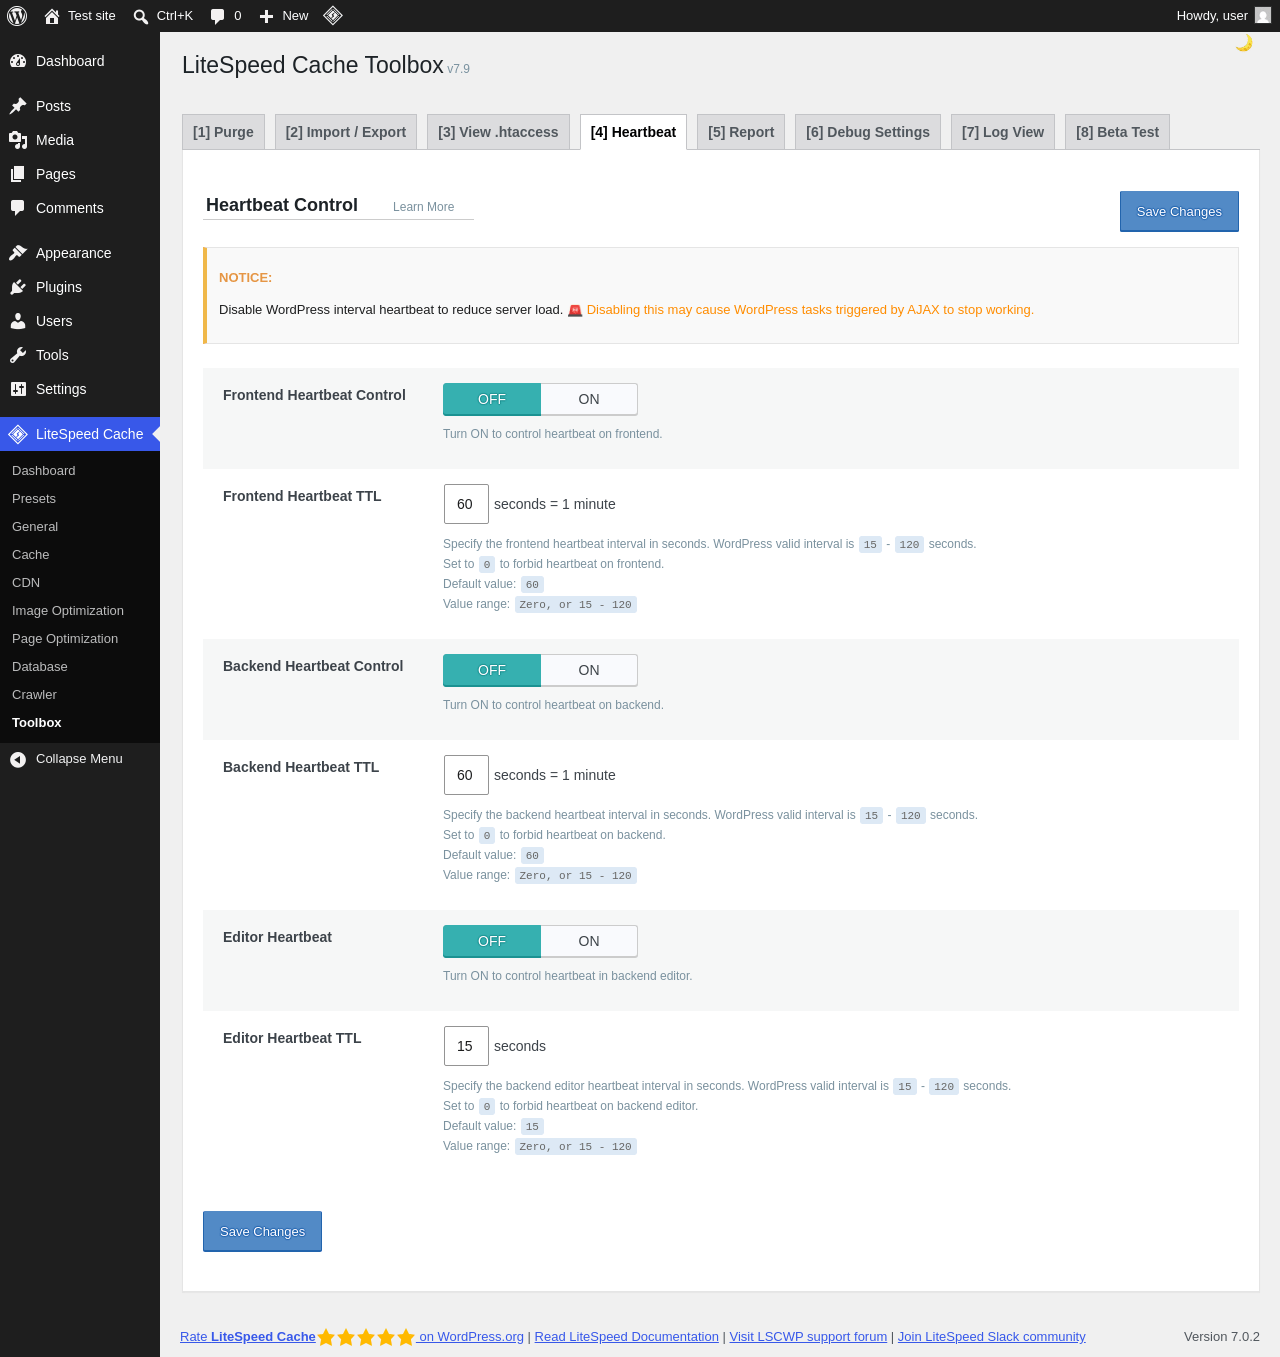Open Join LiteSpeed Slack community link
The width and height of the screenshot is (1280, 1357).
point(991,1337)
